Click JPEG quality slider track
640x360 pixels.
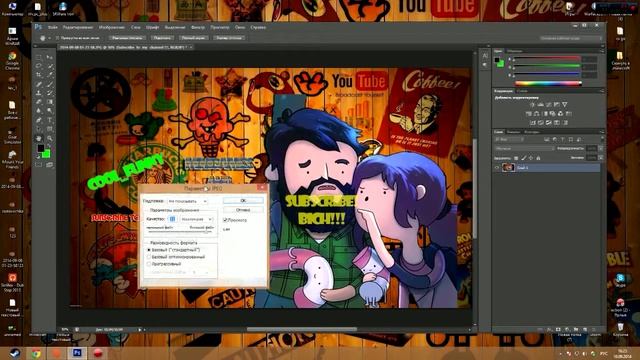(x=180, y=231)
